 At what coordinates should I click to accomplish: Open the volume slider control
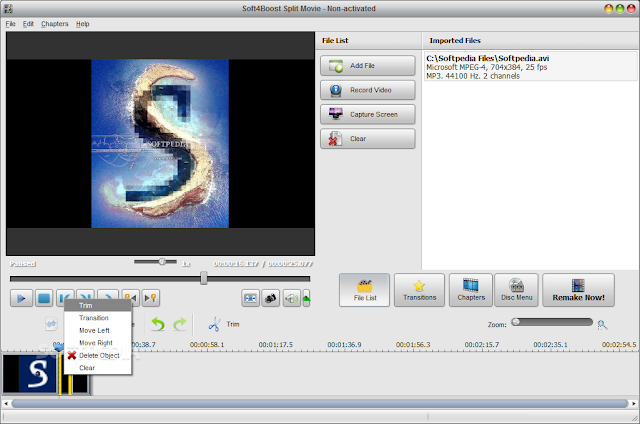coord(306,298)
